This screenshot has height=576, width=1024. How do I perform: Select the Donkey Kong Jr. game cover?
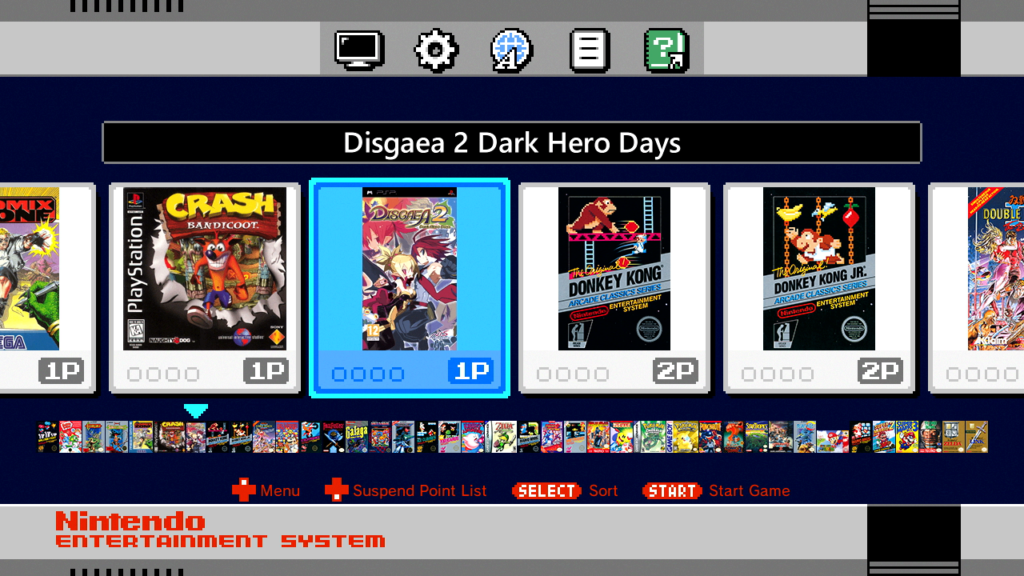(819, 268)
